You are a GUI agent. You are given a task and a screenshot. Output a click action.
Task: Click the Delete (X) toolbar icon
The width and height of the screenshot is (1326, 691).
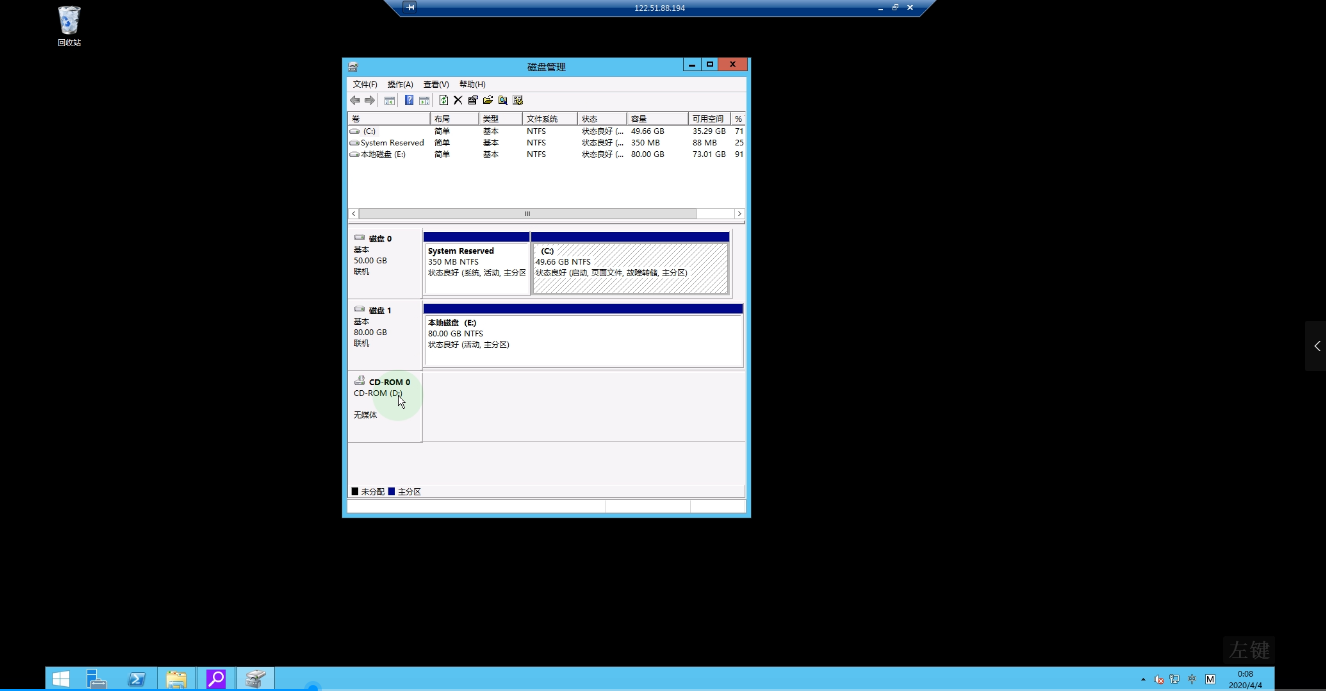[x=458, y=100]
